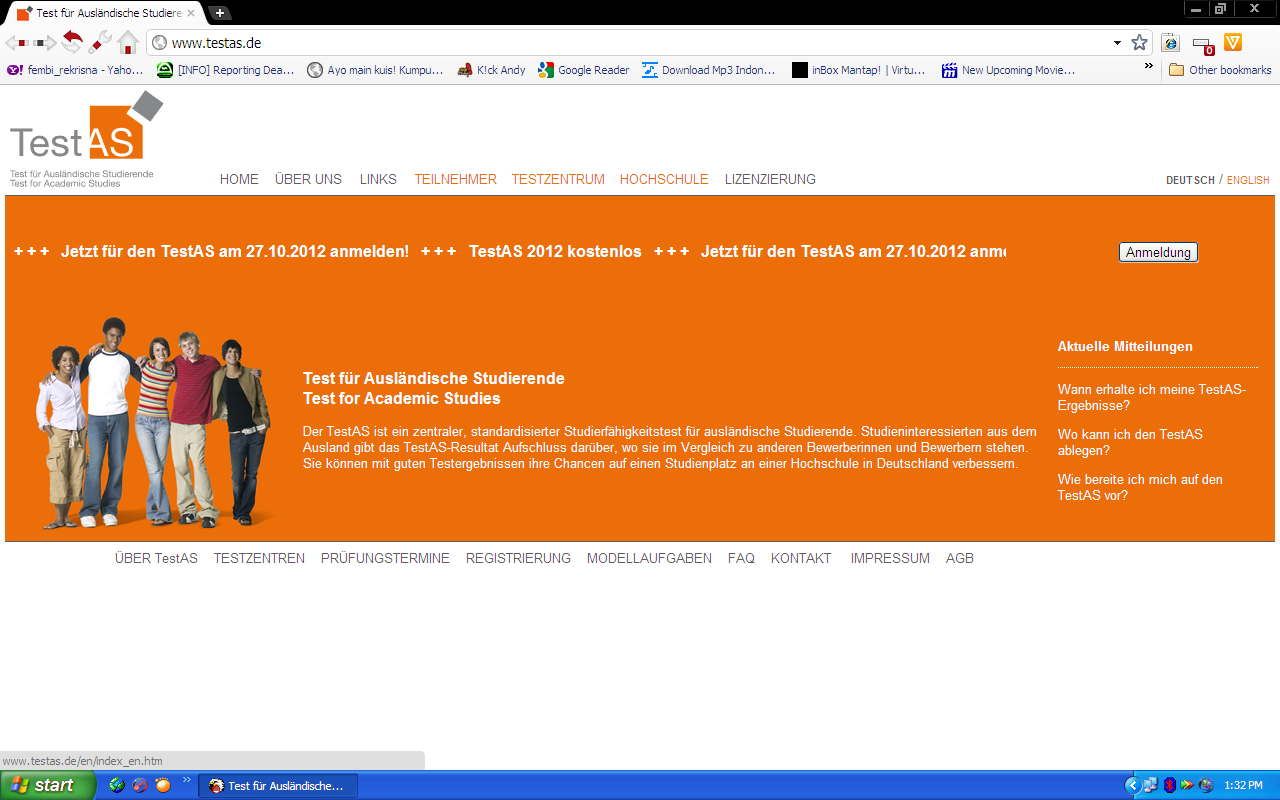Switch language to DEUTSCH
The image size is (1280, 800).
coord(1190,181)
